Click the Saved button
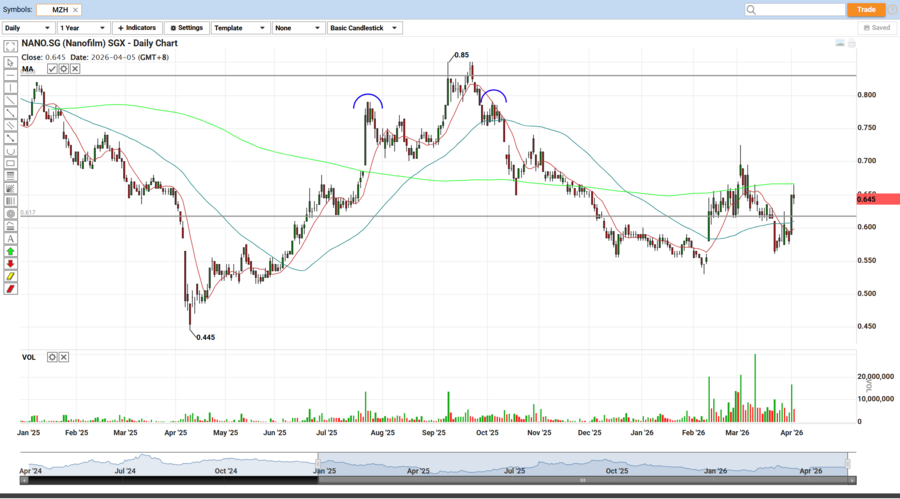Image resolution: width=900 pixels, height=499 pixels. [875, 28]
